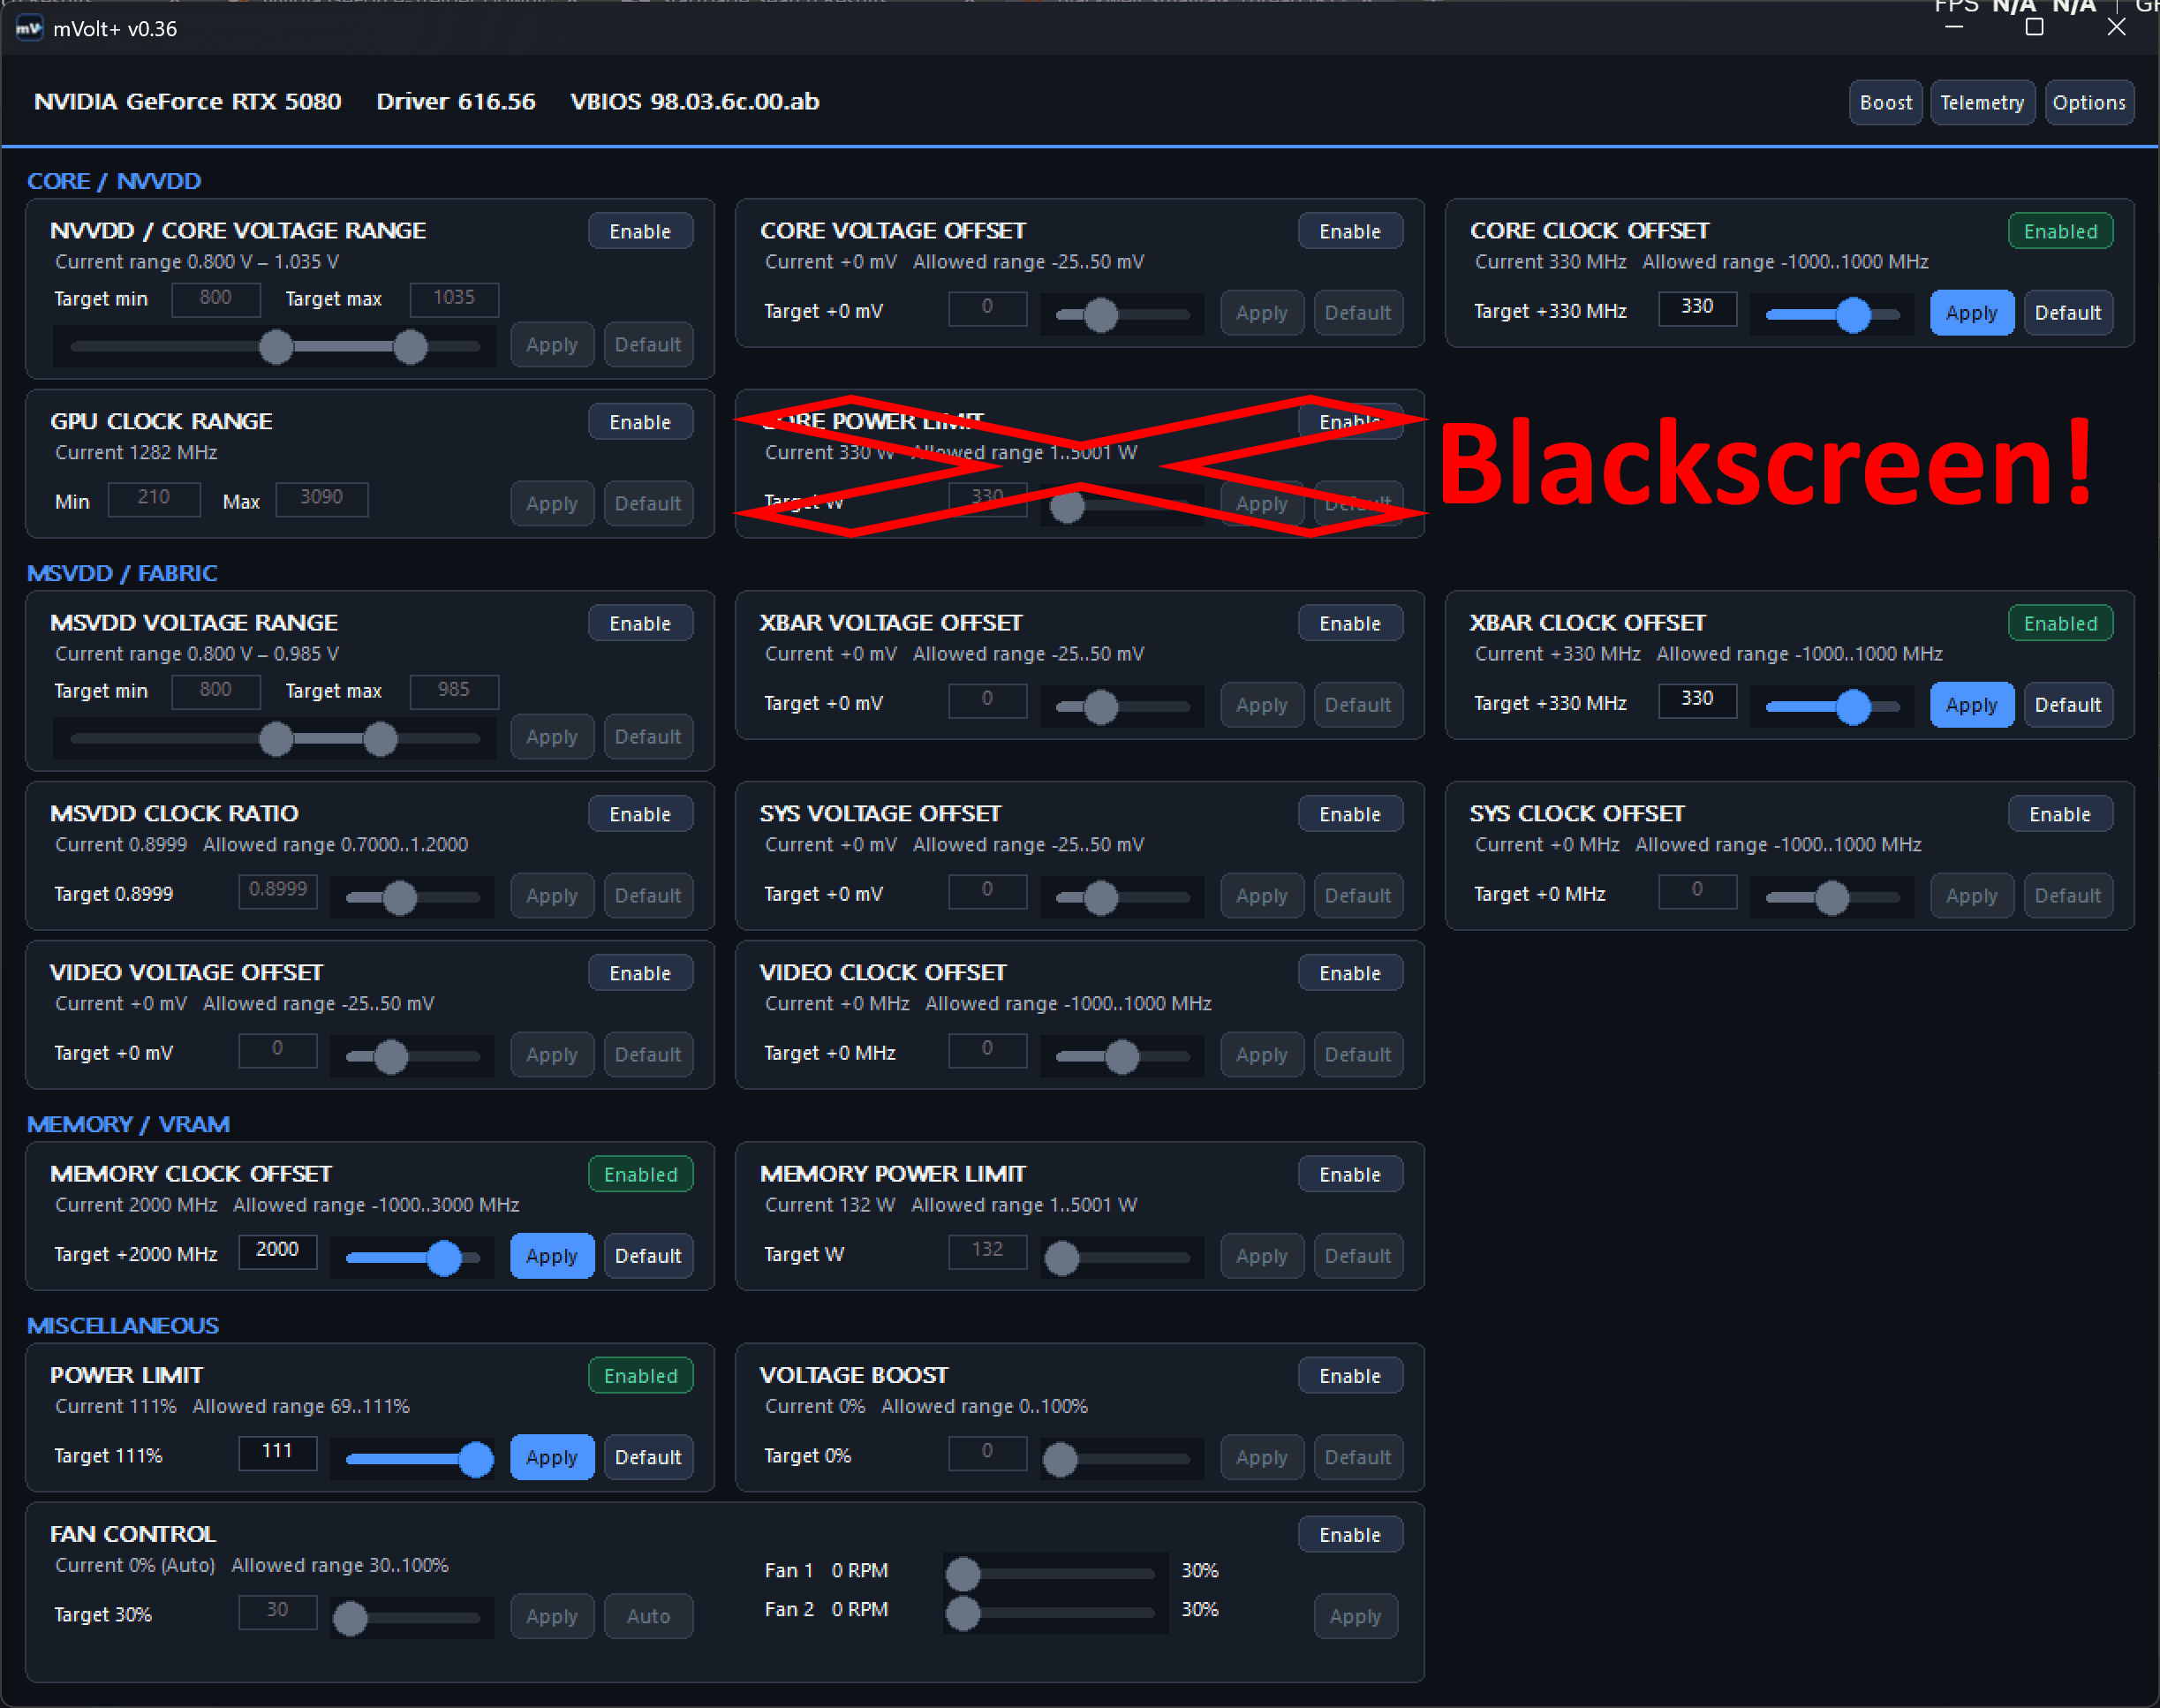Click the GPU Clock Range Max field

(322, 499)
